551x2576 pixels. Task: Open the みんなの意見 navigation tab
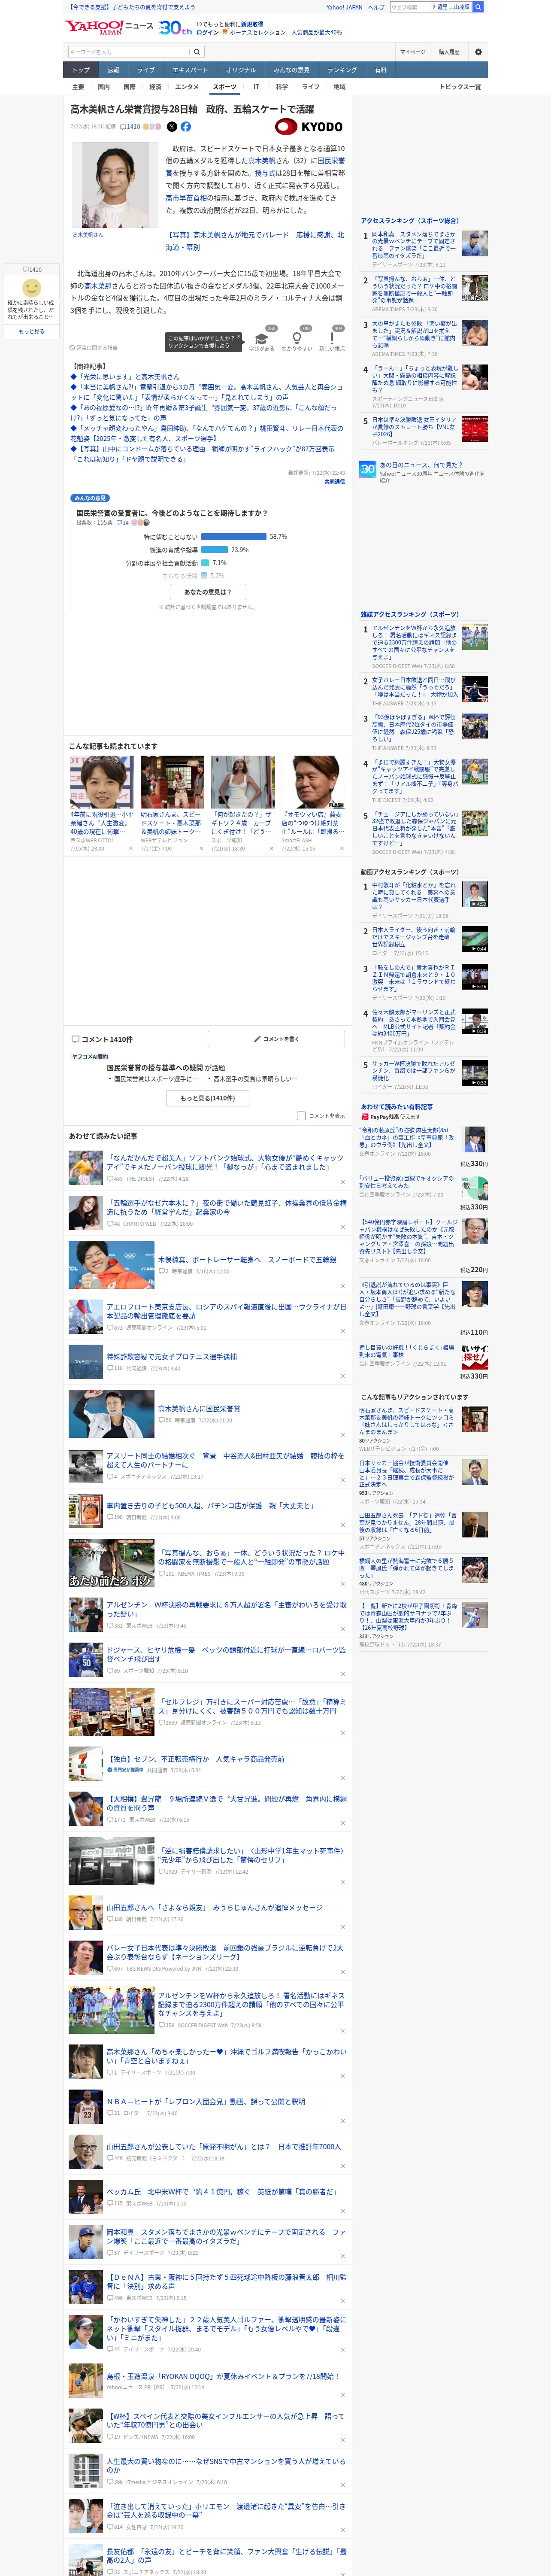coord(291,70)
